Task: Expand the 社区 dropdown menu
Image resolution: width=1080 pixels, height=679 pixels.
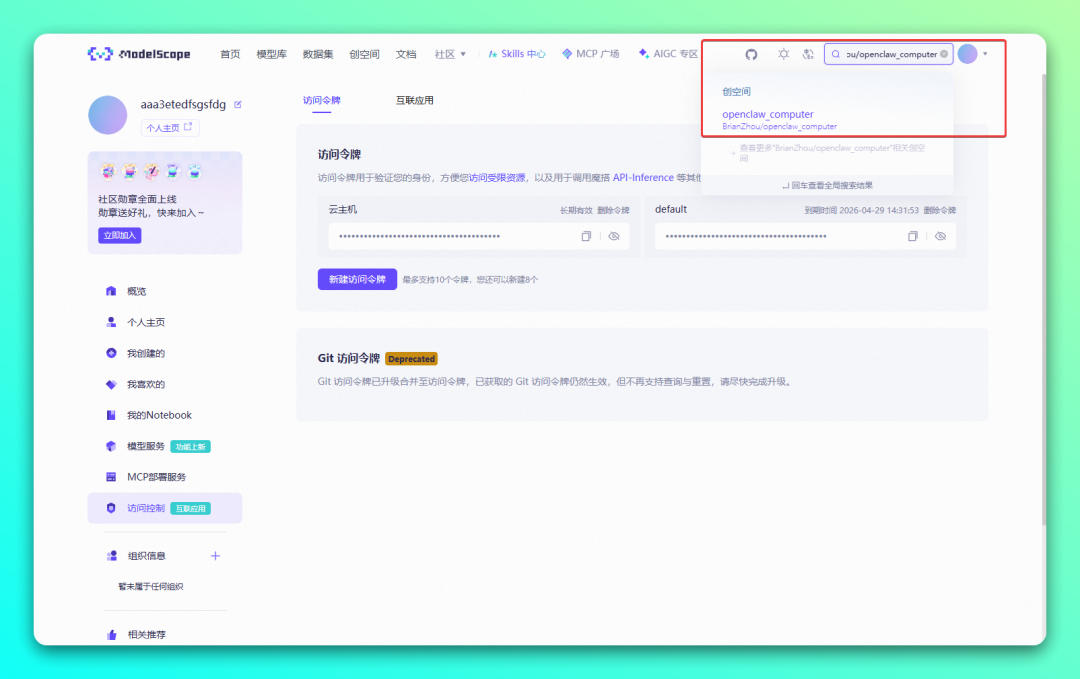Action: [x=448, y=54]
